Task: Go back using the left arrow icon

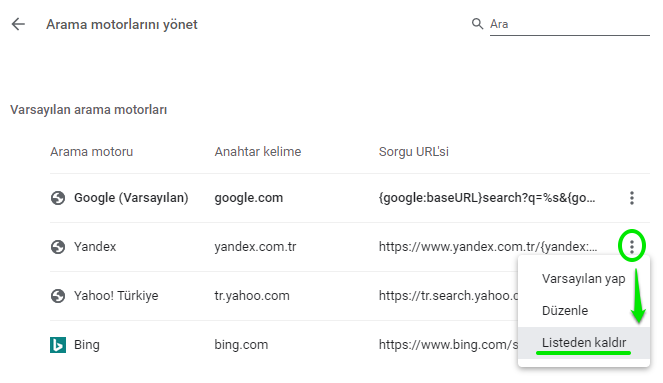Action: [x=18, y=24]
